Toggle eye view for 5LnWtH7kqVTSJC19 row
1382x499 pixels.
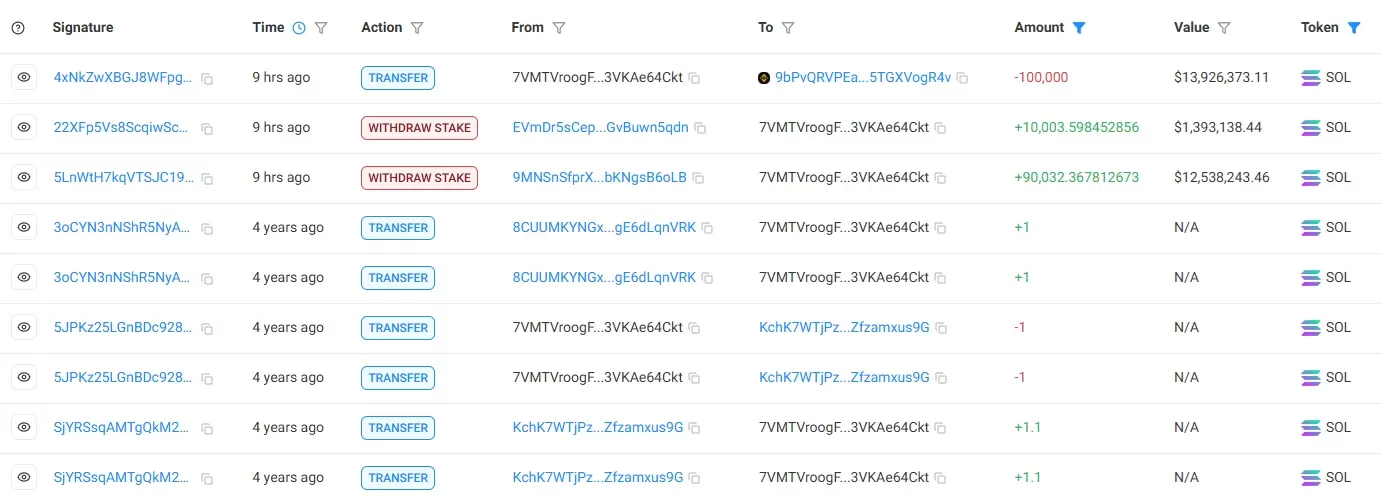point(25,177)
